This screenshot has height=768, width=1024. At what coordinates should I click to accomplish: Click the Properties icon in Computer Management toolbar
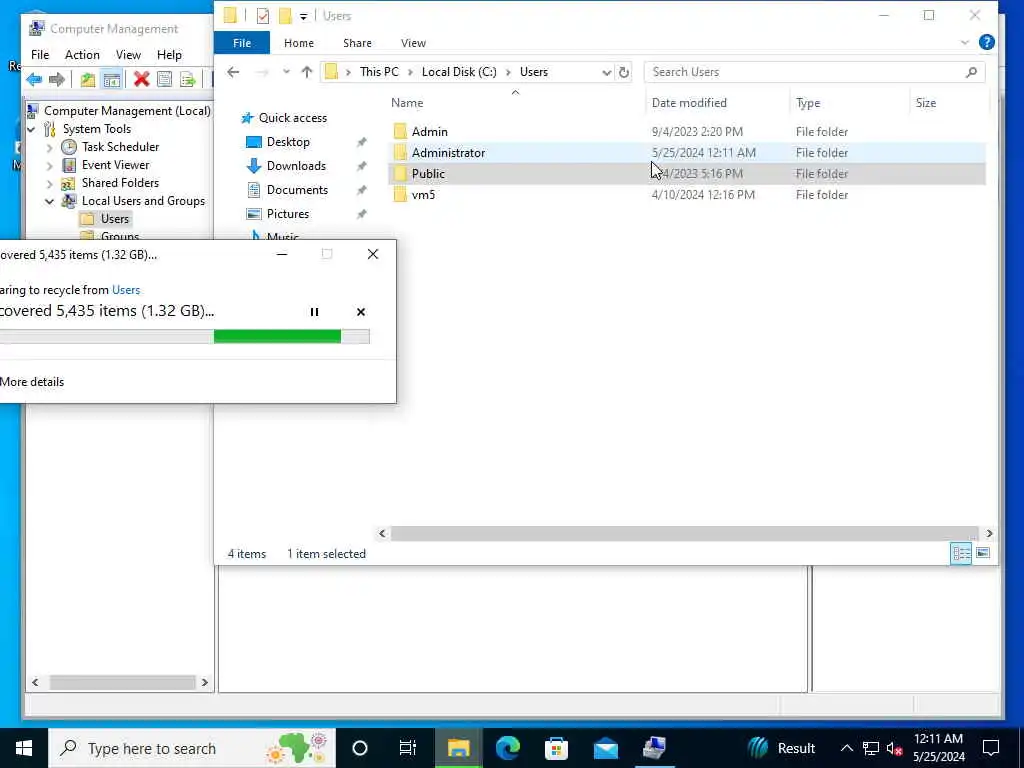coord(165,80)
